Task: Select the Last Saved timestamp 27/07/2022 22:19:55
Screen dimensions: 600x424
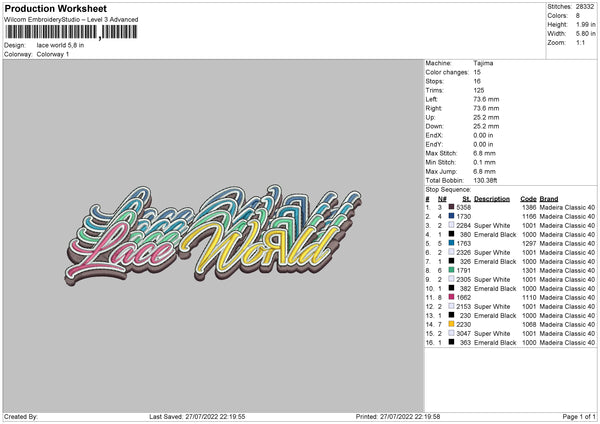Action: tap(215, 417)
